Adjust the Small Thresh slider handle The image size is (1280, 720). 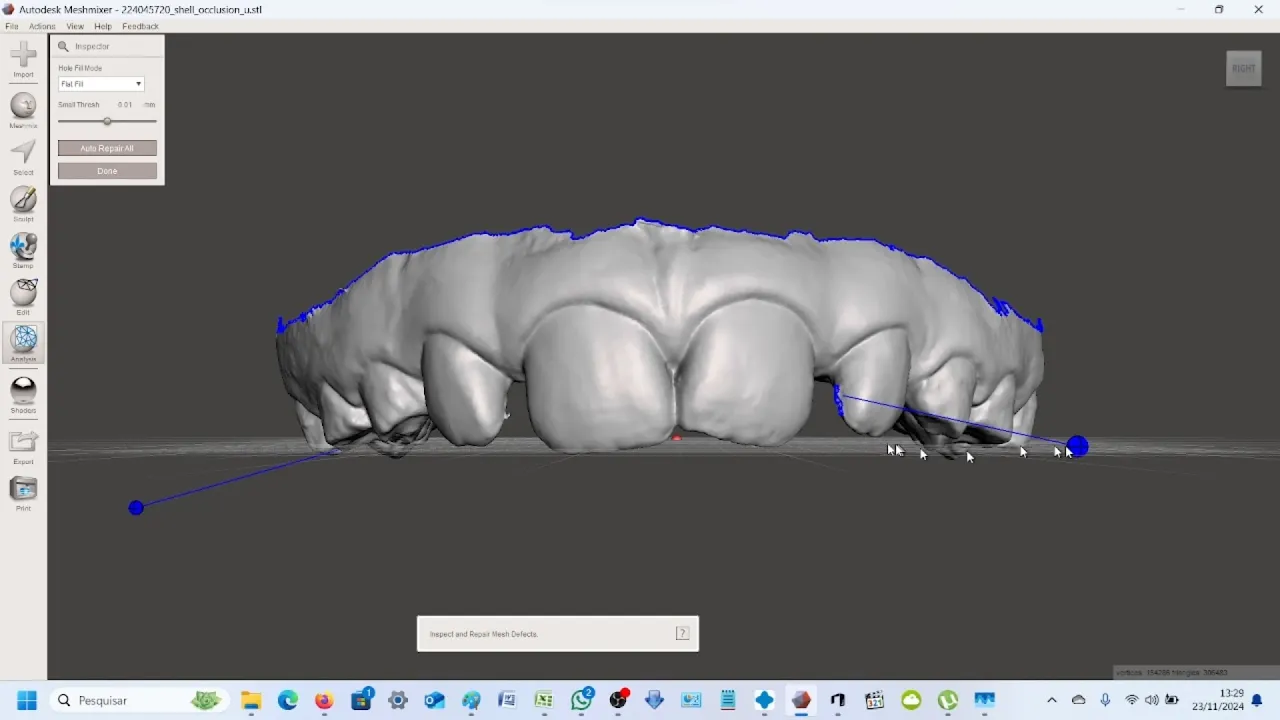pyautogui.click(x=107, y=121)
